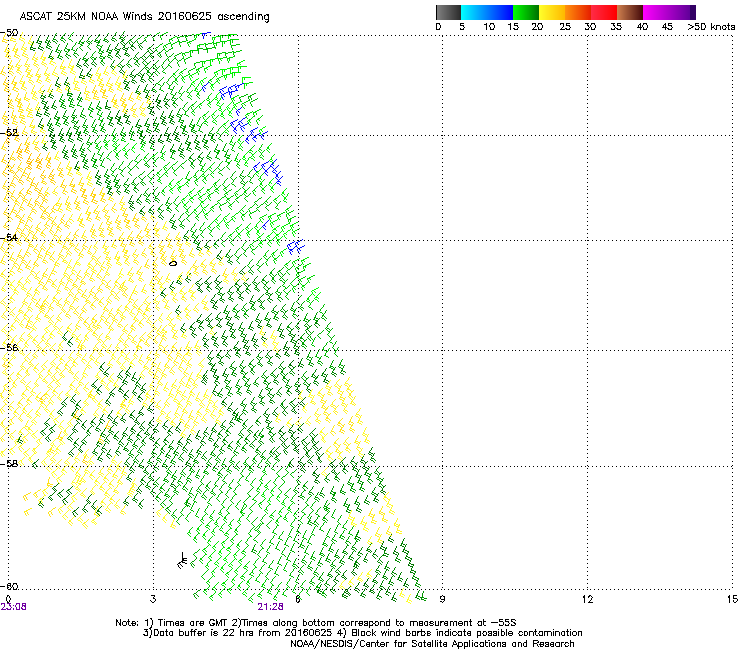This screenshot has height=650, width=740.
Task: Click the '-56' latitude axis label
Action: click(x=9, y=347)
